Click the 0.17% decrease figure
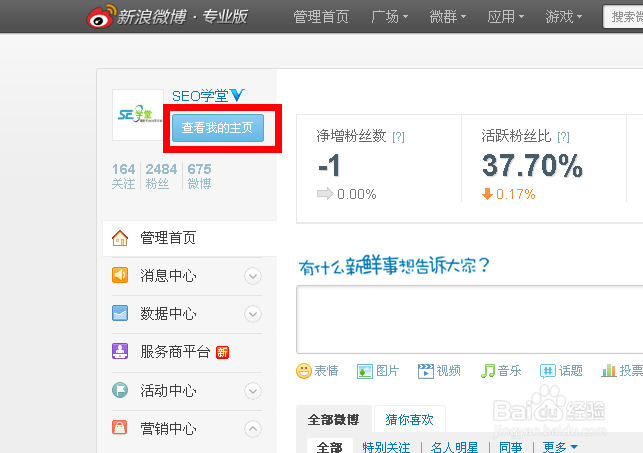643x453 pixels. point(515,194)
